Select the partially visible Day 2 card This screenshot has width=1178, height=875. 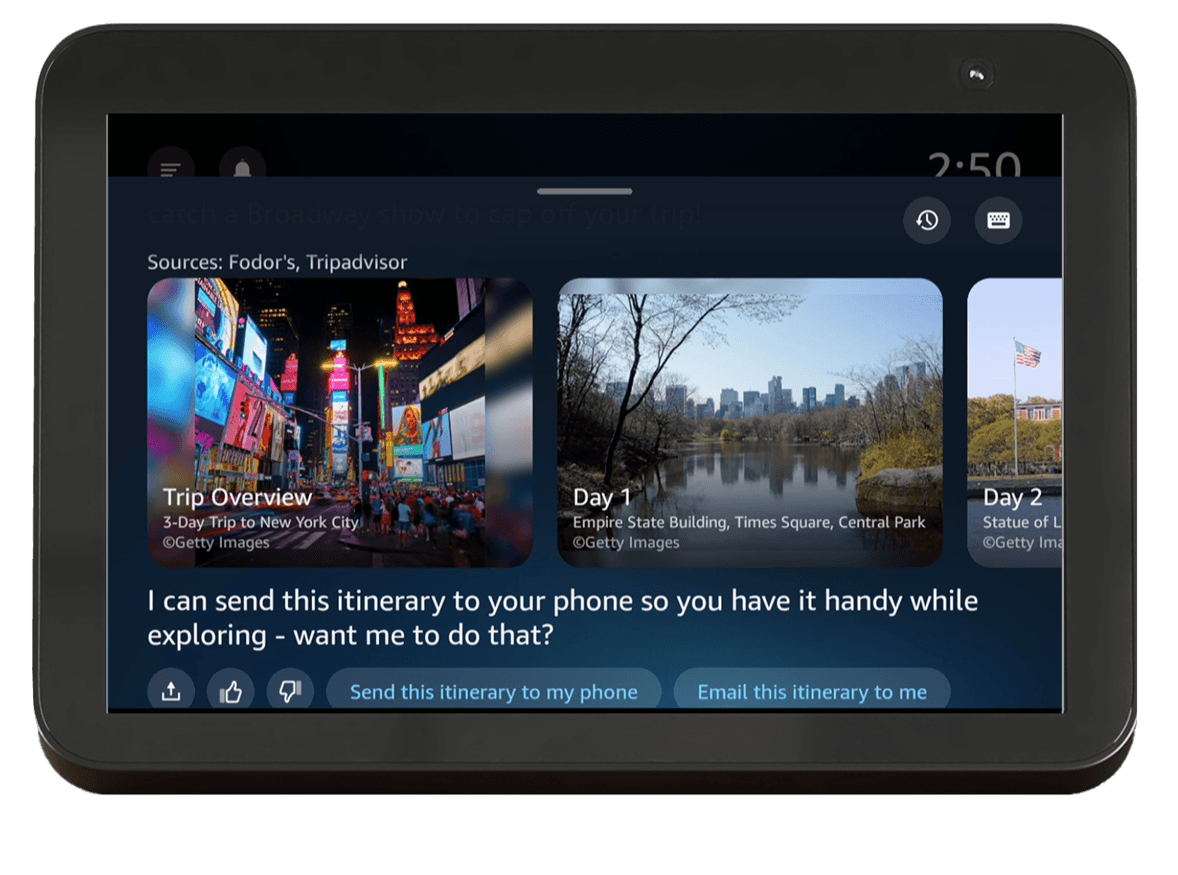(1014, 420)
